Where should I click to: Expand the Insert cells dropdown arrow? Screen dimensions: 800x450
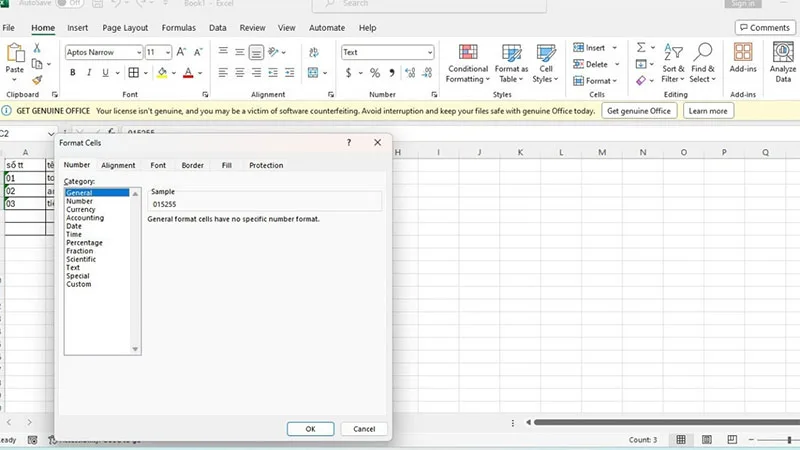pyautogui.click(x=614, y=48)
